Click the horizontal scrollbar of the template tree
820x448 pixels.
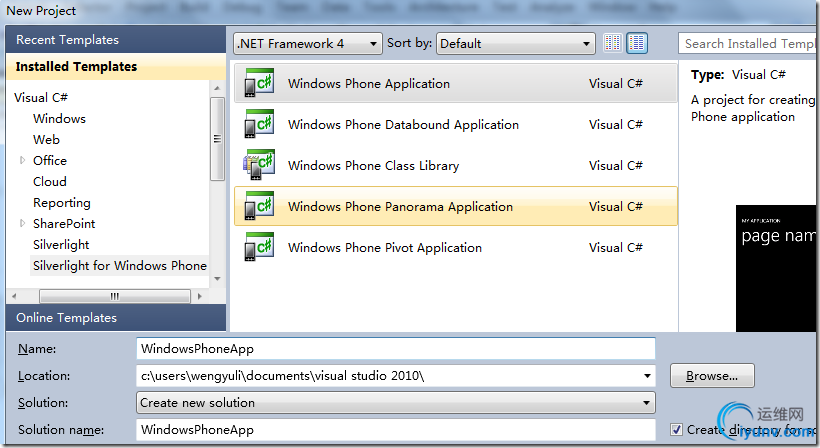tap(114, 296)
